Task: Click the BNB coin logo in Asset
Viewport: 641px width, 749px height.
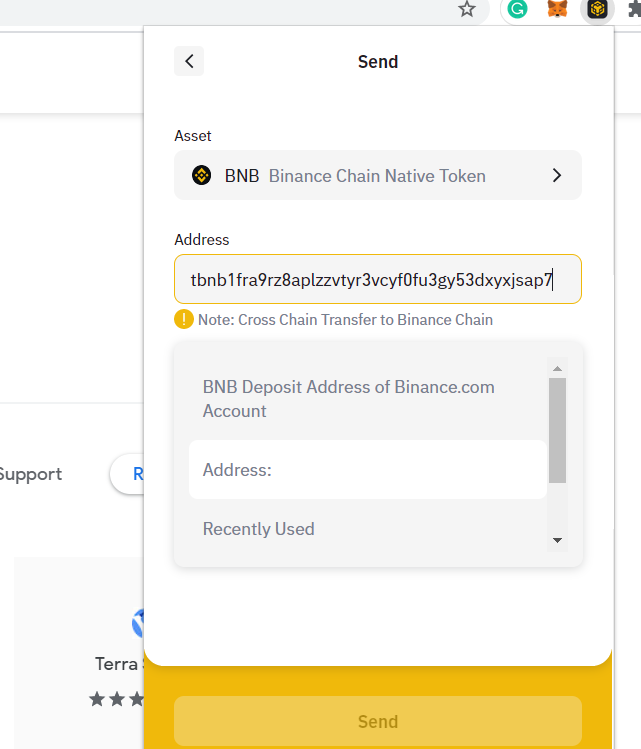Action: click(202, 175)
